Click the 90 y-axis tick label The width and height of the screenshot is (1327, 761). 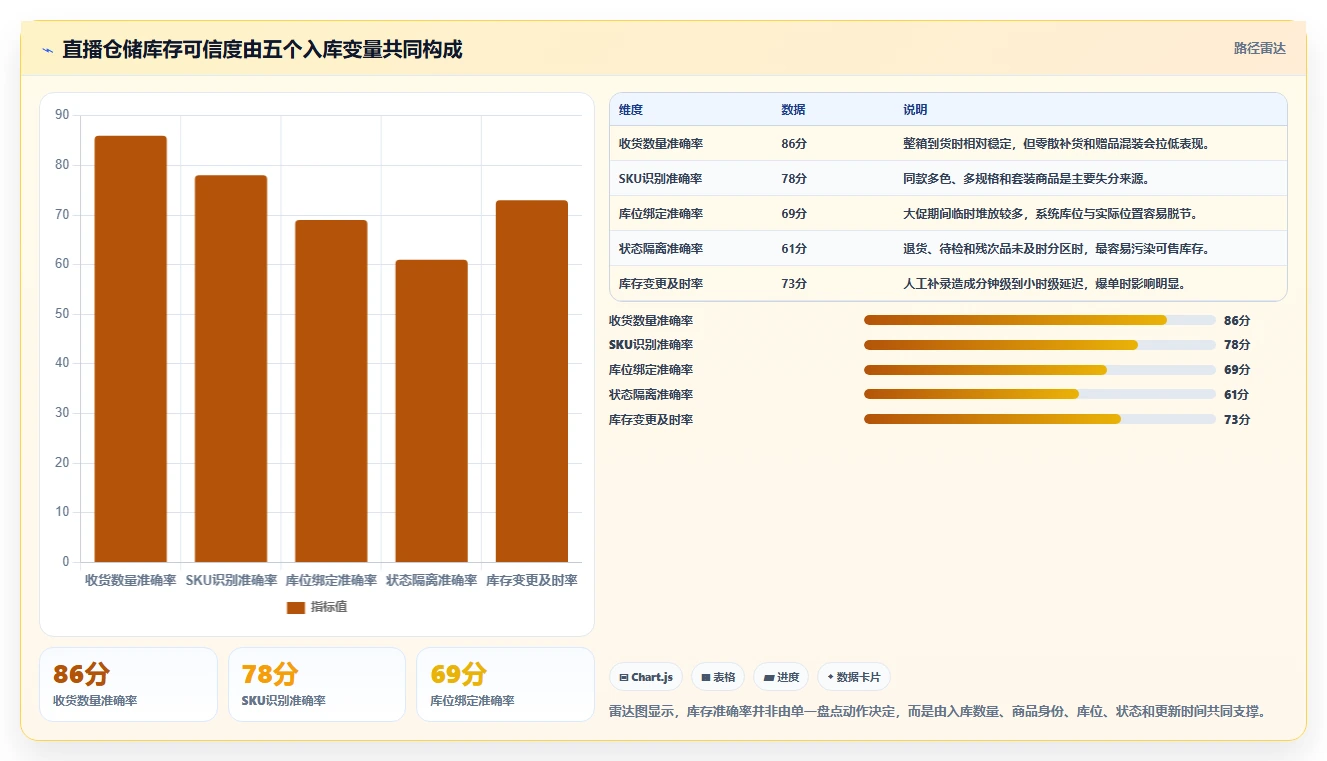[62, 115]
